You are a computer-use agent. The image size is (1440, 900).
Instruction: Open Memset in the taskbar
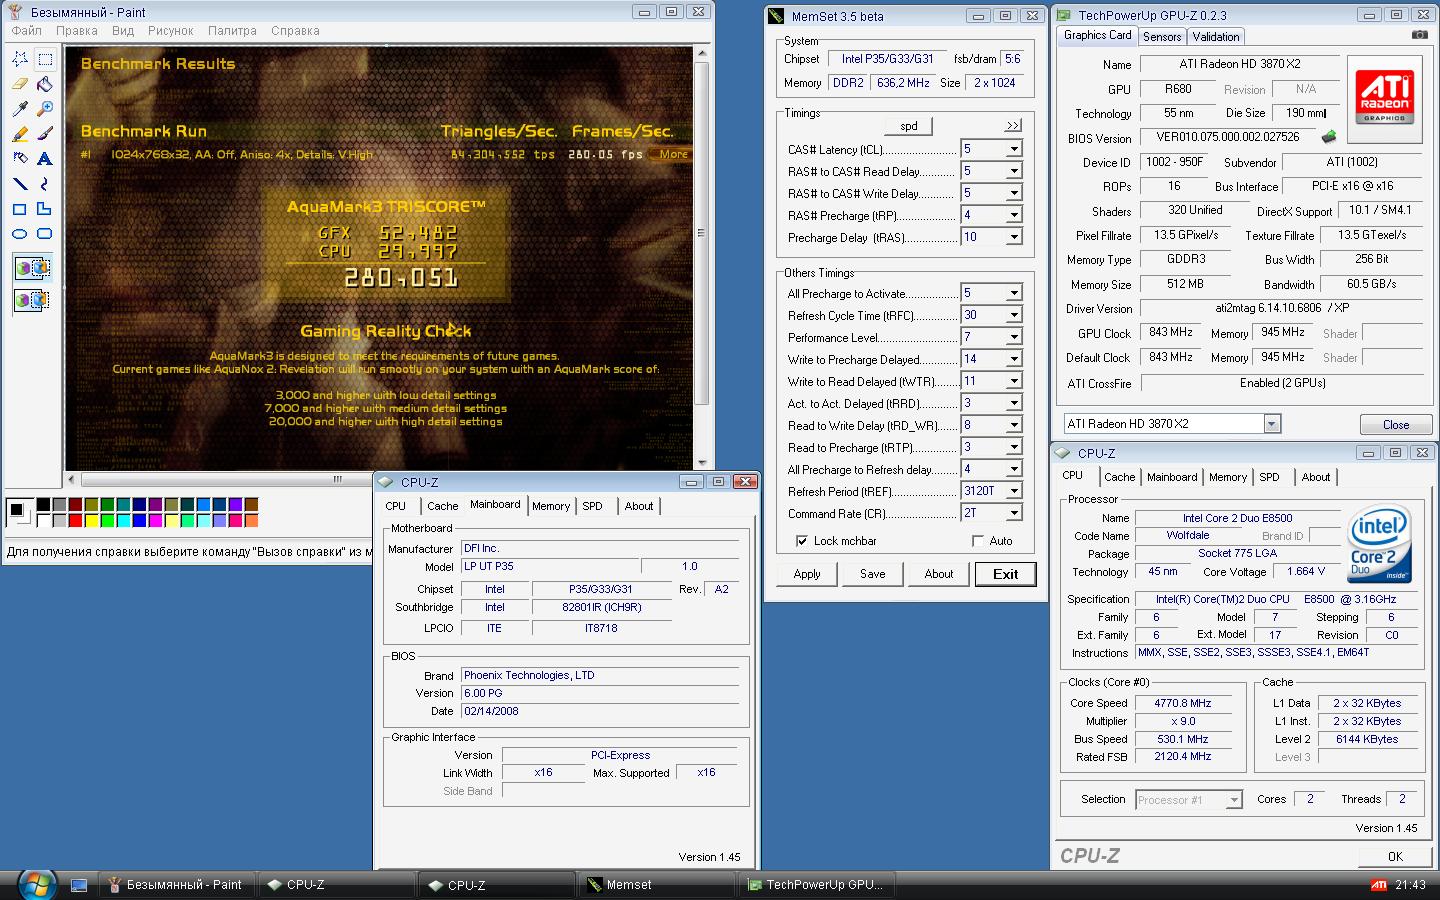tap(657, 885)
